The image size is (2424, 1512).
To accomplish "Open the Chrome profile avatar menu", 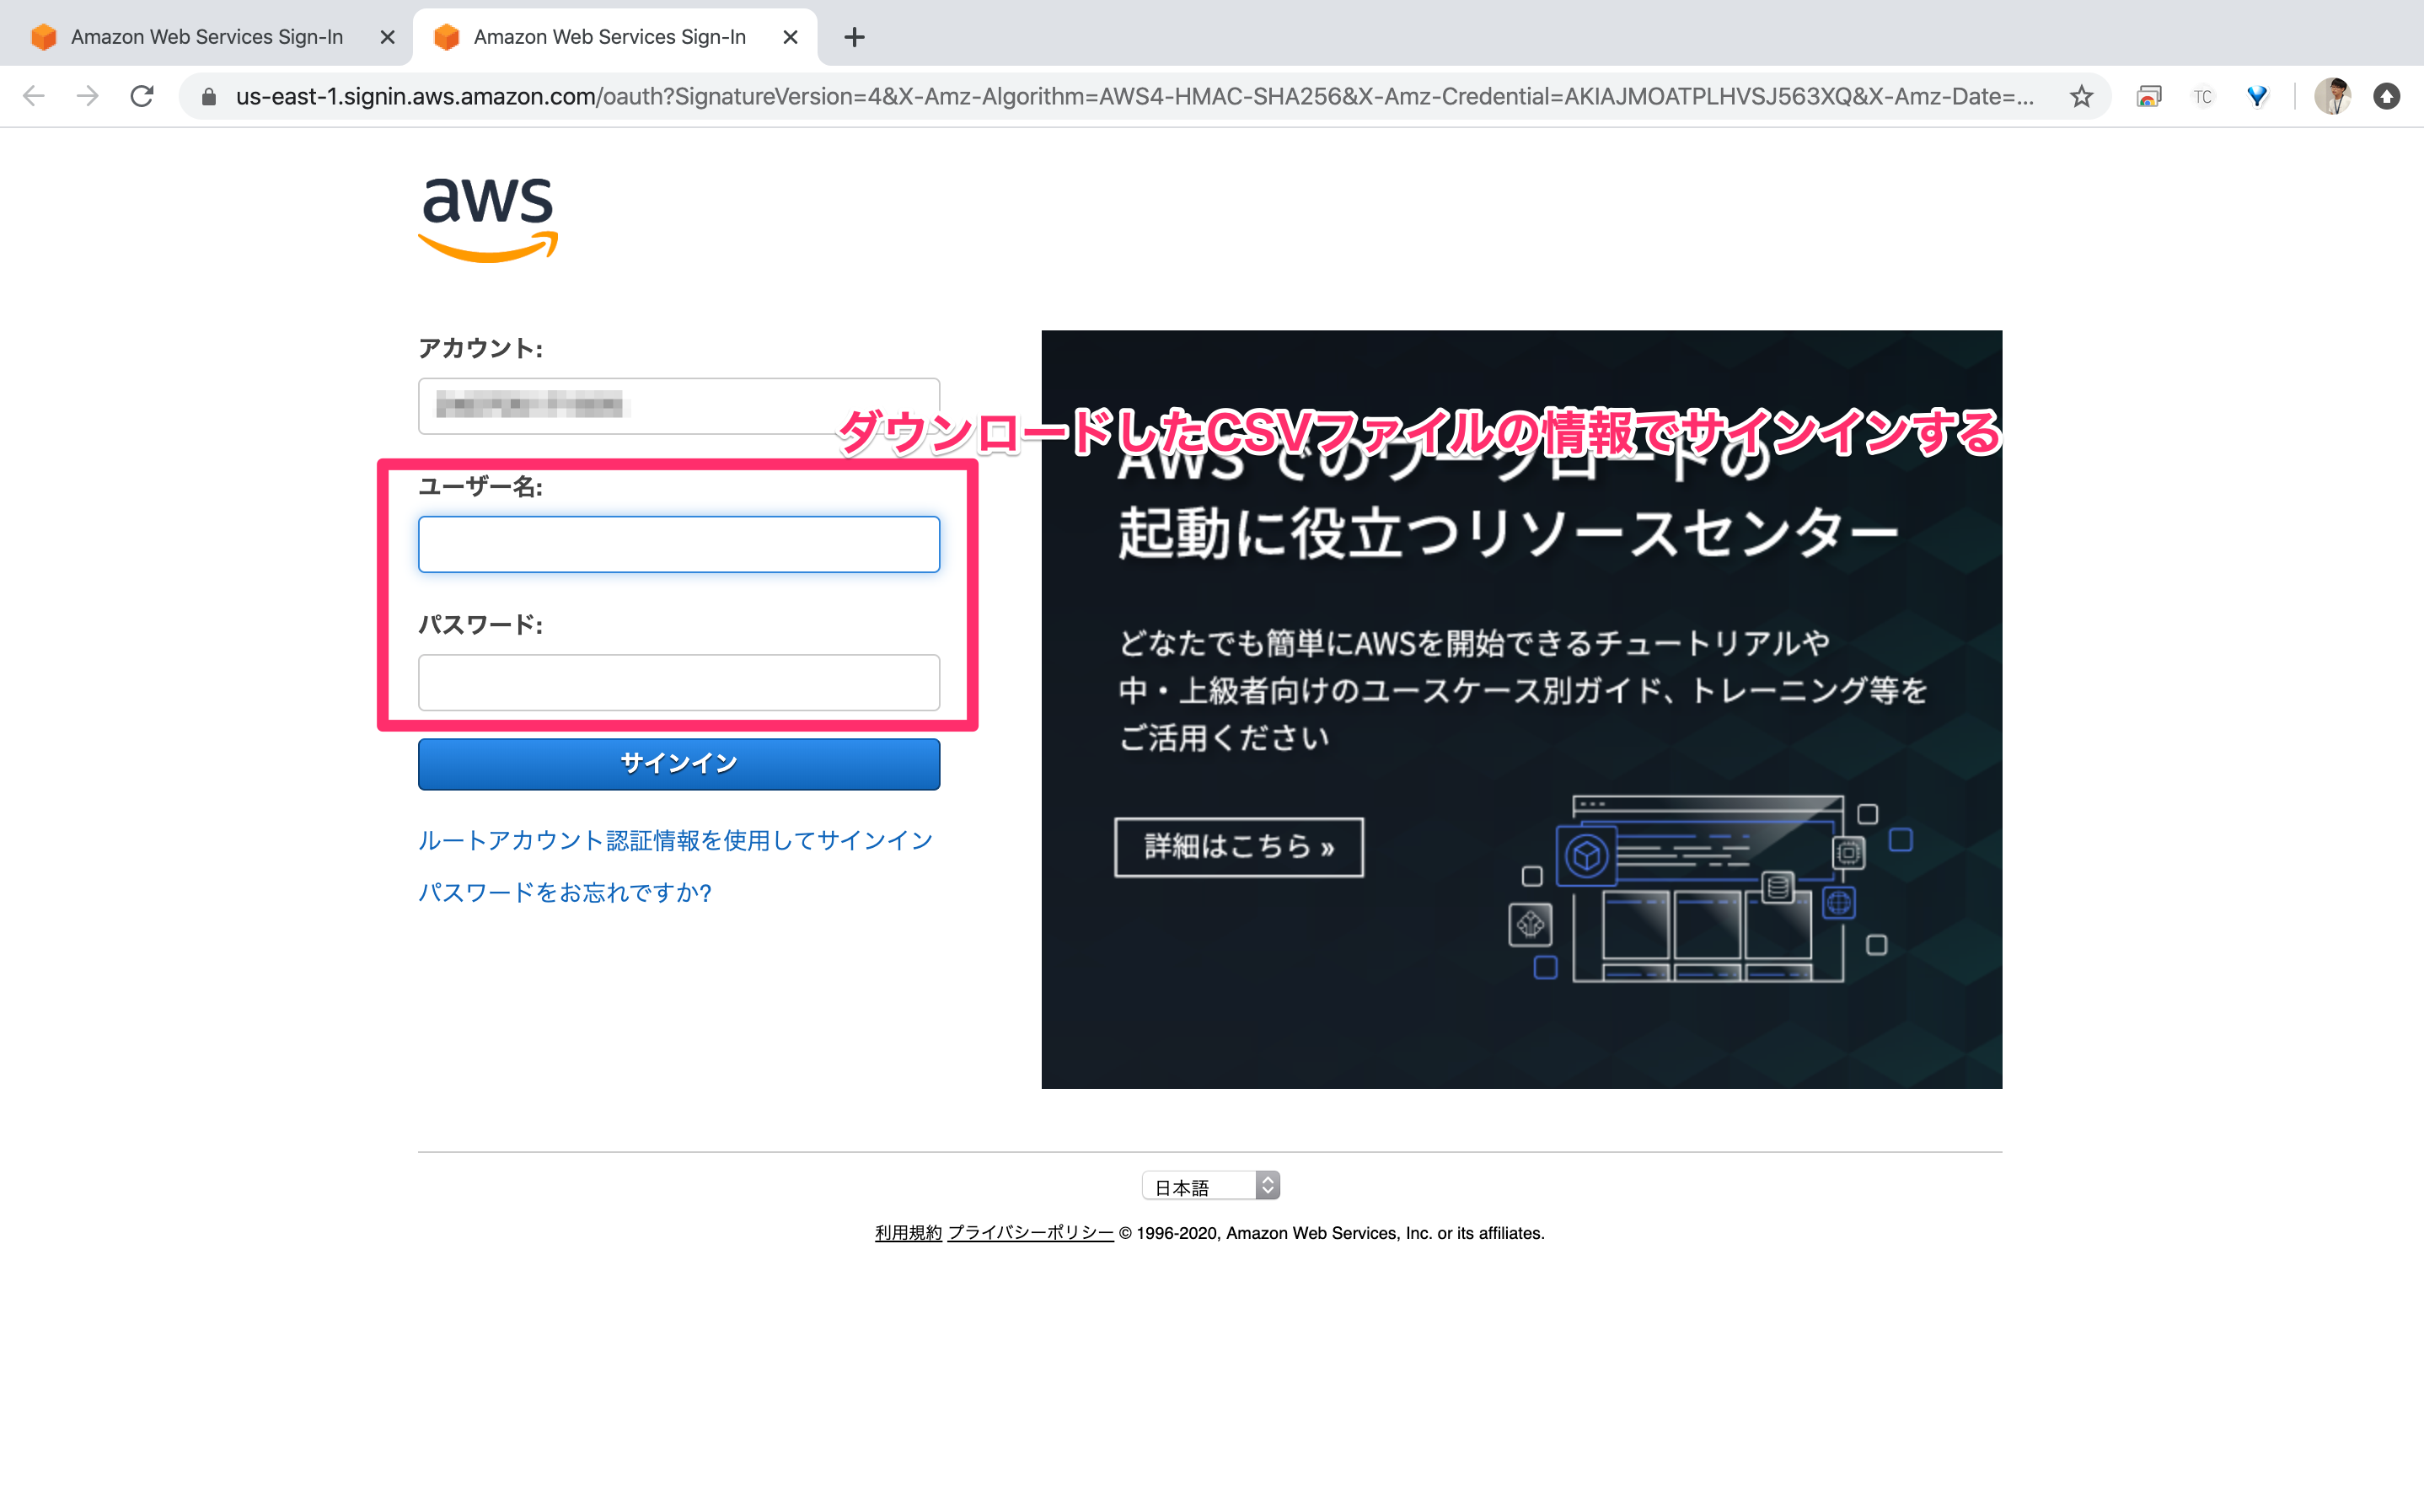I will click(x=2333, y=96).
